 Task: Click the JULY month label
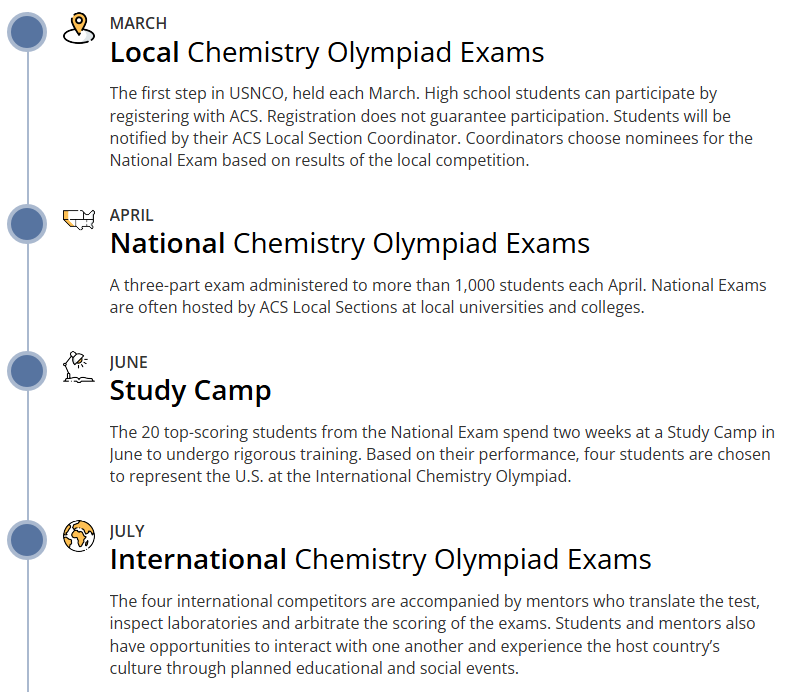pyautogui.click(x=127, y=531)
